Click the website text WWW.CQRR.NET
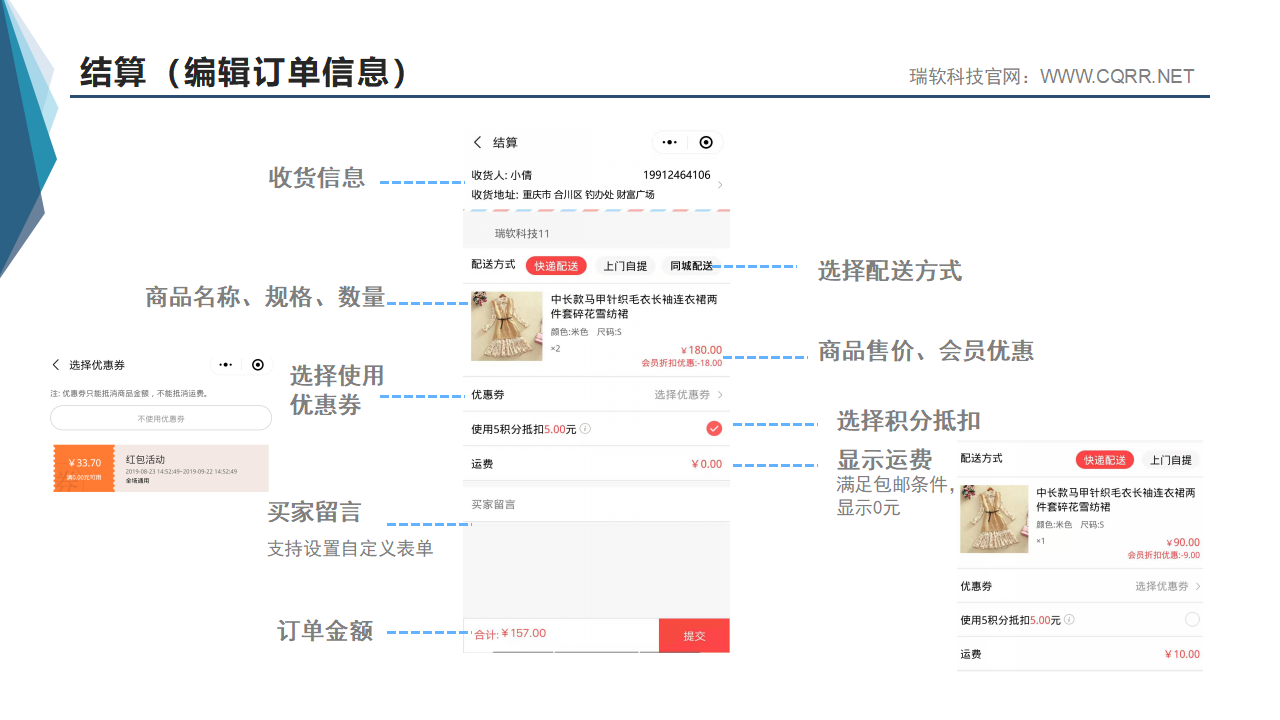The height and width of the screenshot is (720, 1280). [x=1117, y=76]
